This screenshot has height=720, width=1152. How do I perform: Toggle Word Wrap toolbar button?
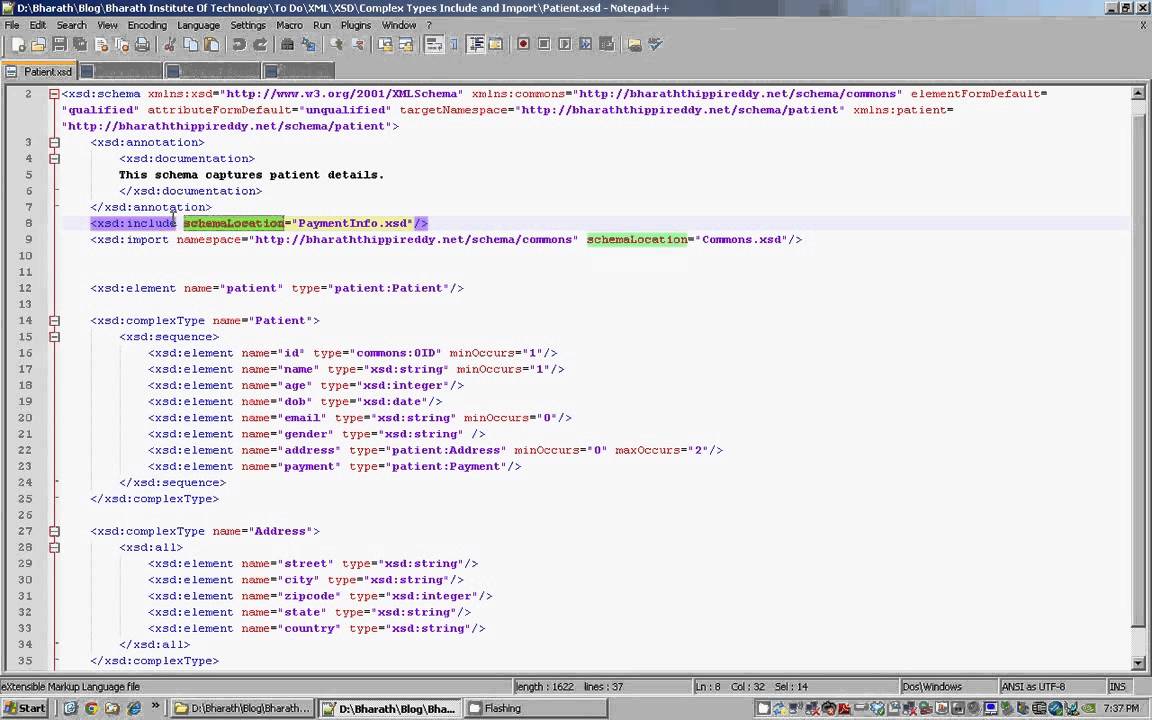[x=434, y=45]
